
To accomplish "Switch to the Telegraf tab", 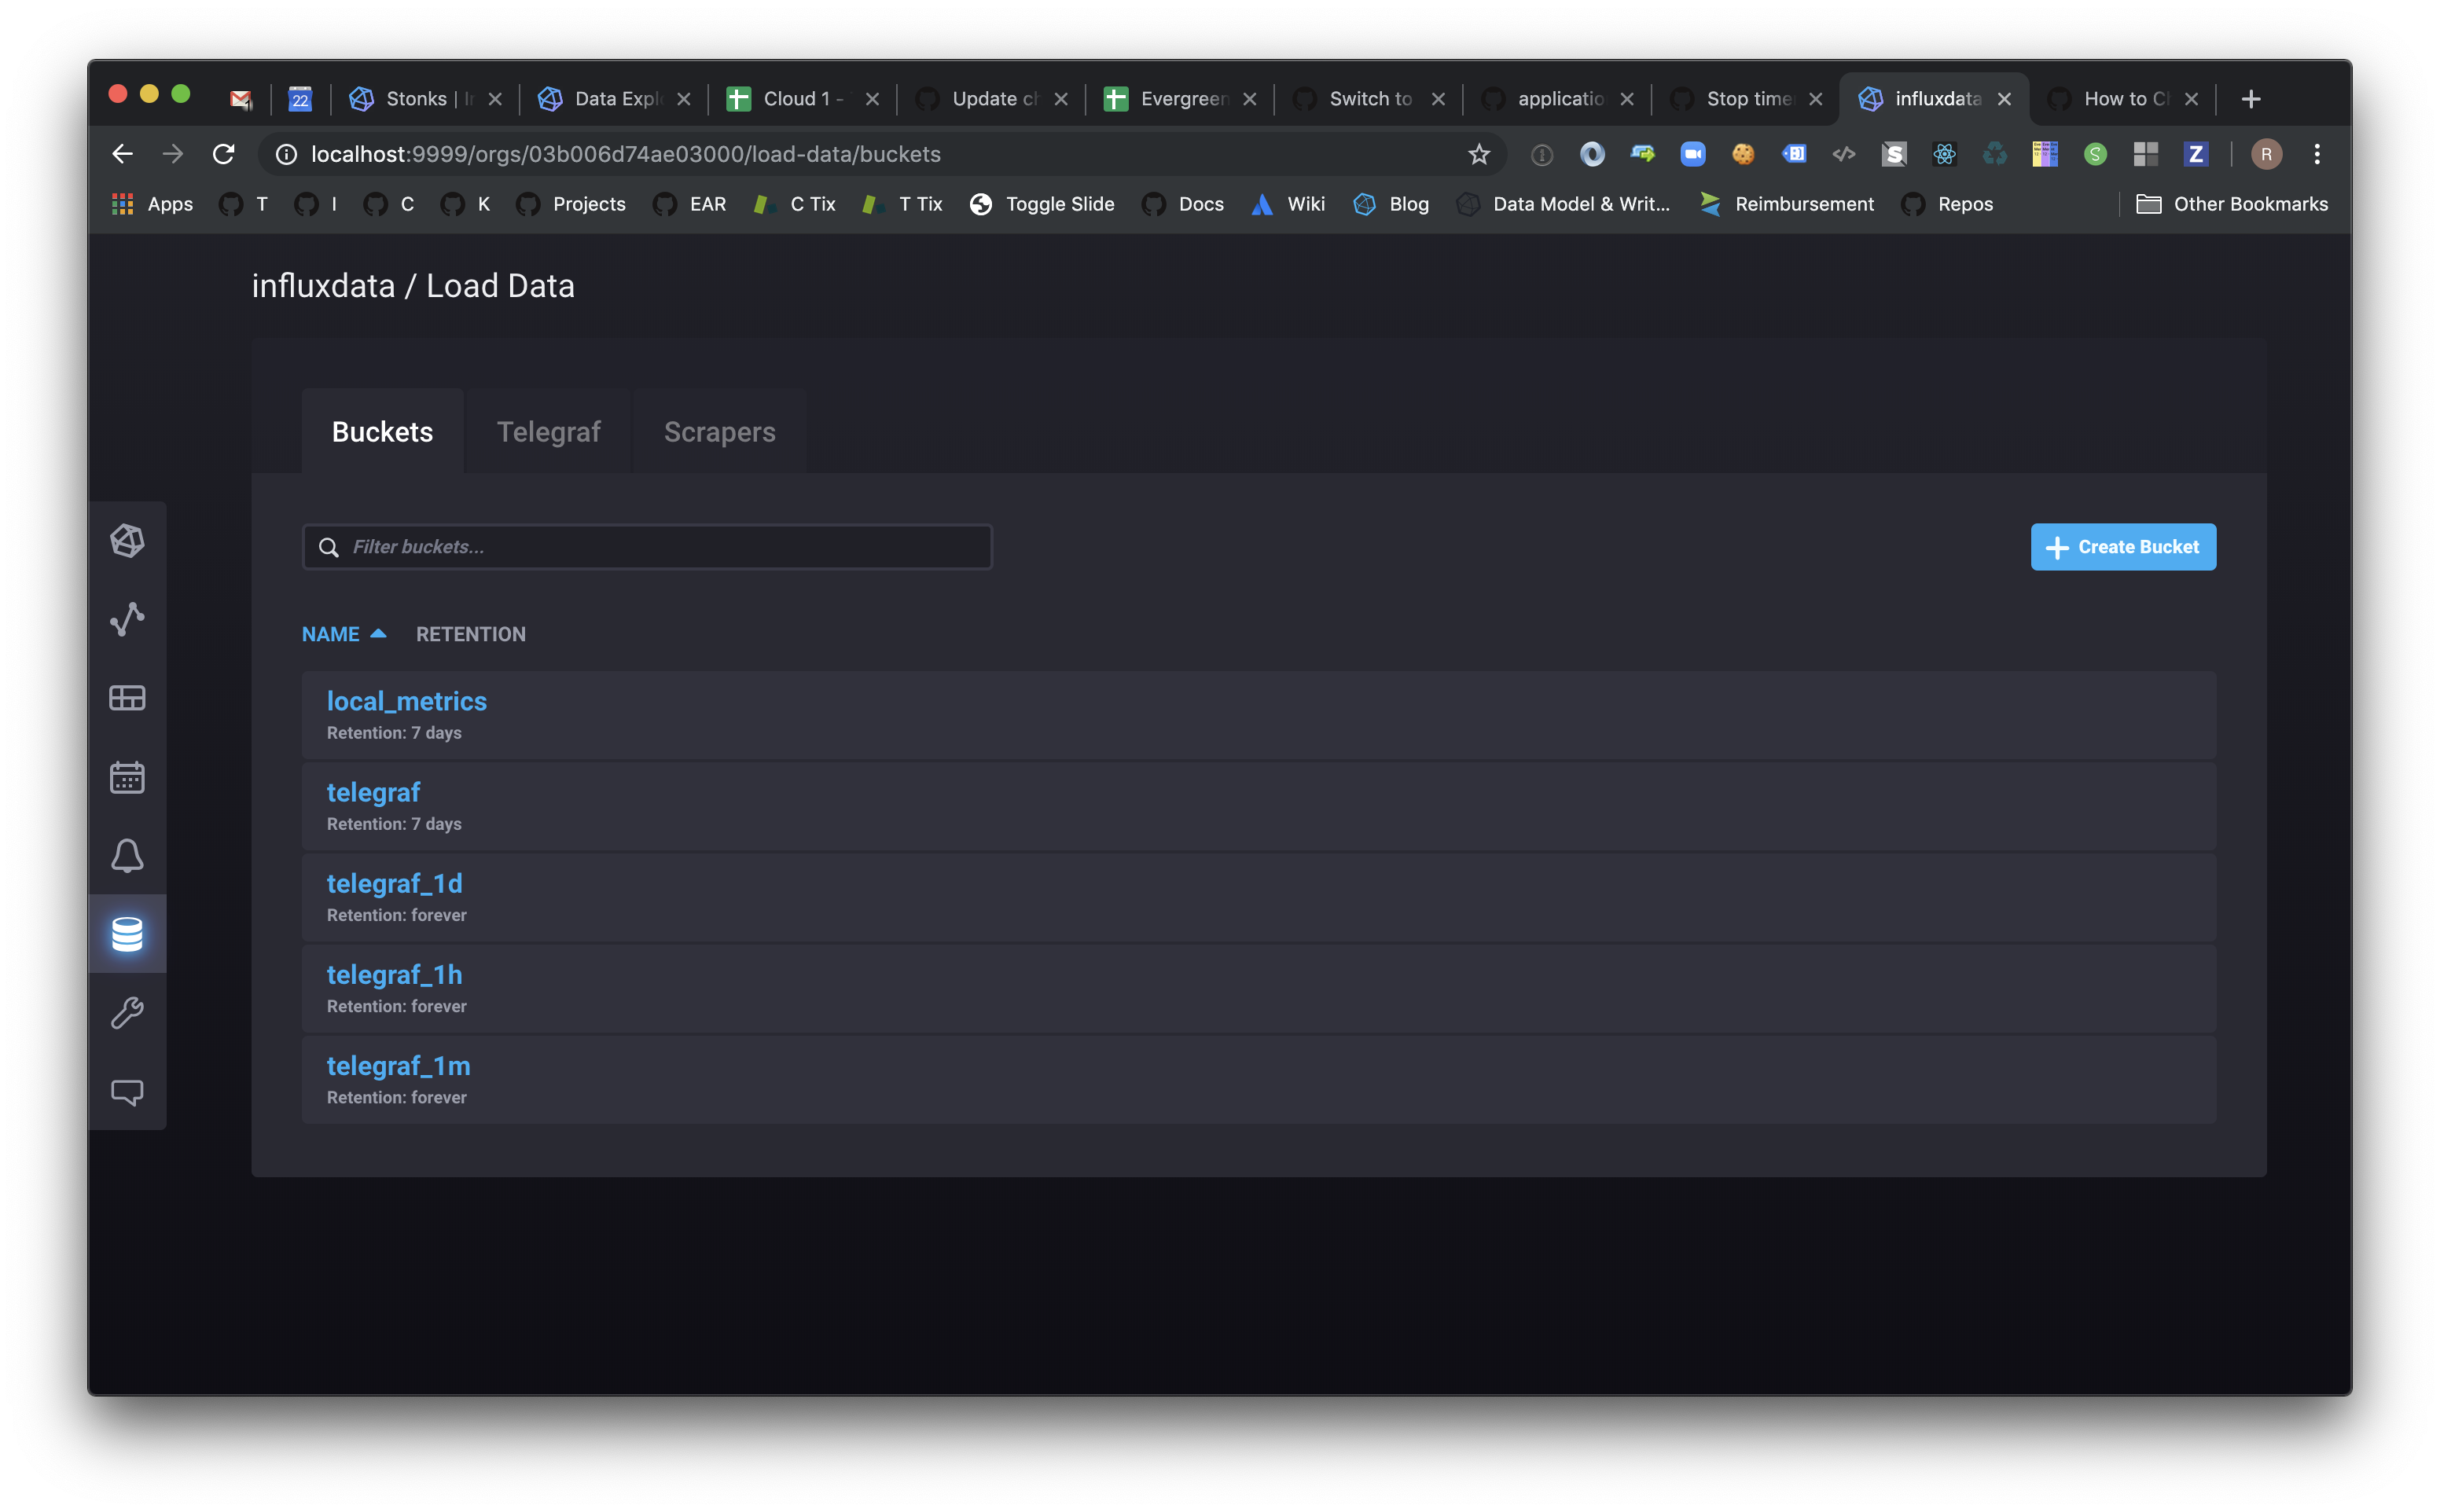I will [x=548, y=432].
